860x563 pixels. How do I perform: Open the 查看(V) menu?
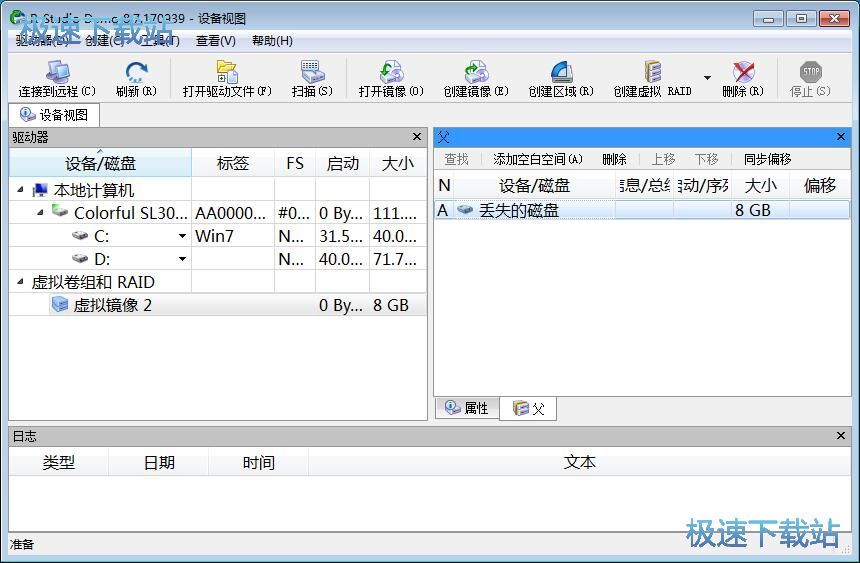point(215,41)
